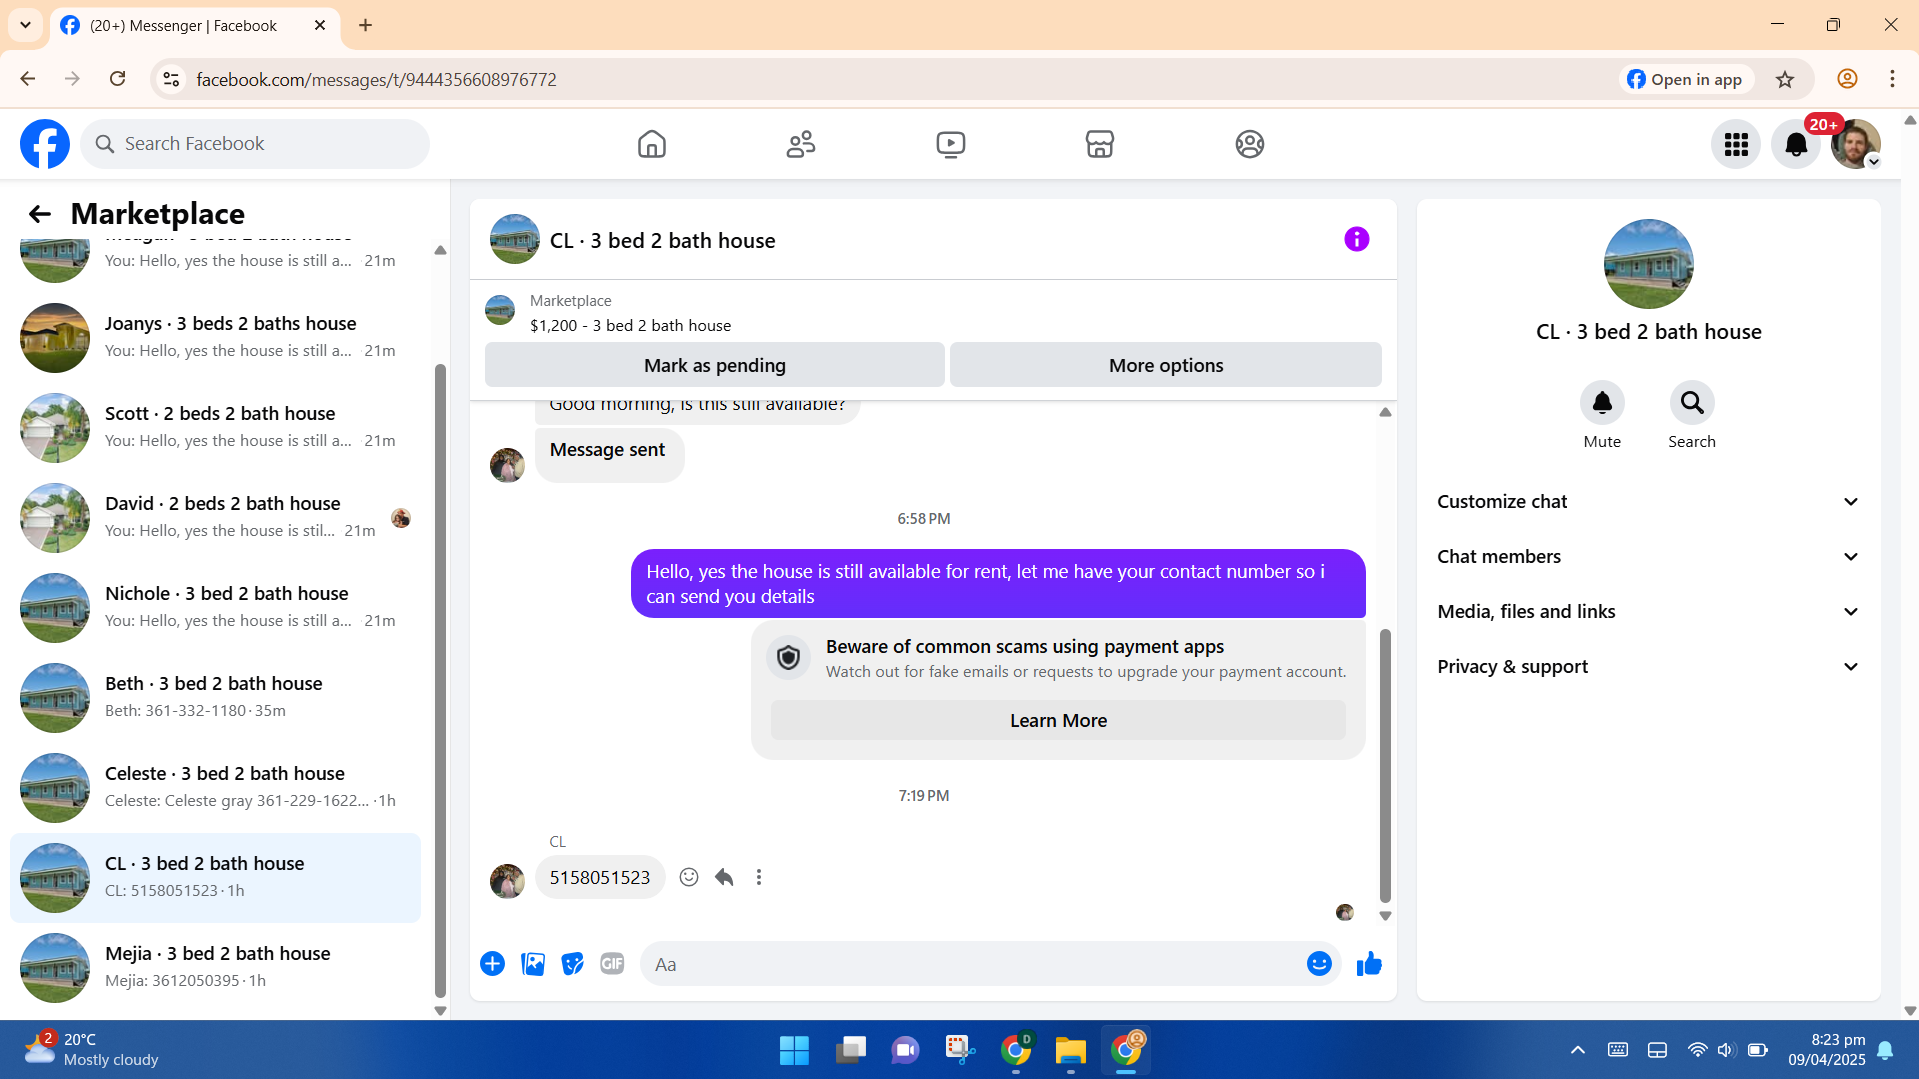Open Celeste 3 bed 2 bath house conversation
Image resolution: width=1919 pixels, height=1079 pixels.
click(215, 787)
